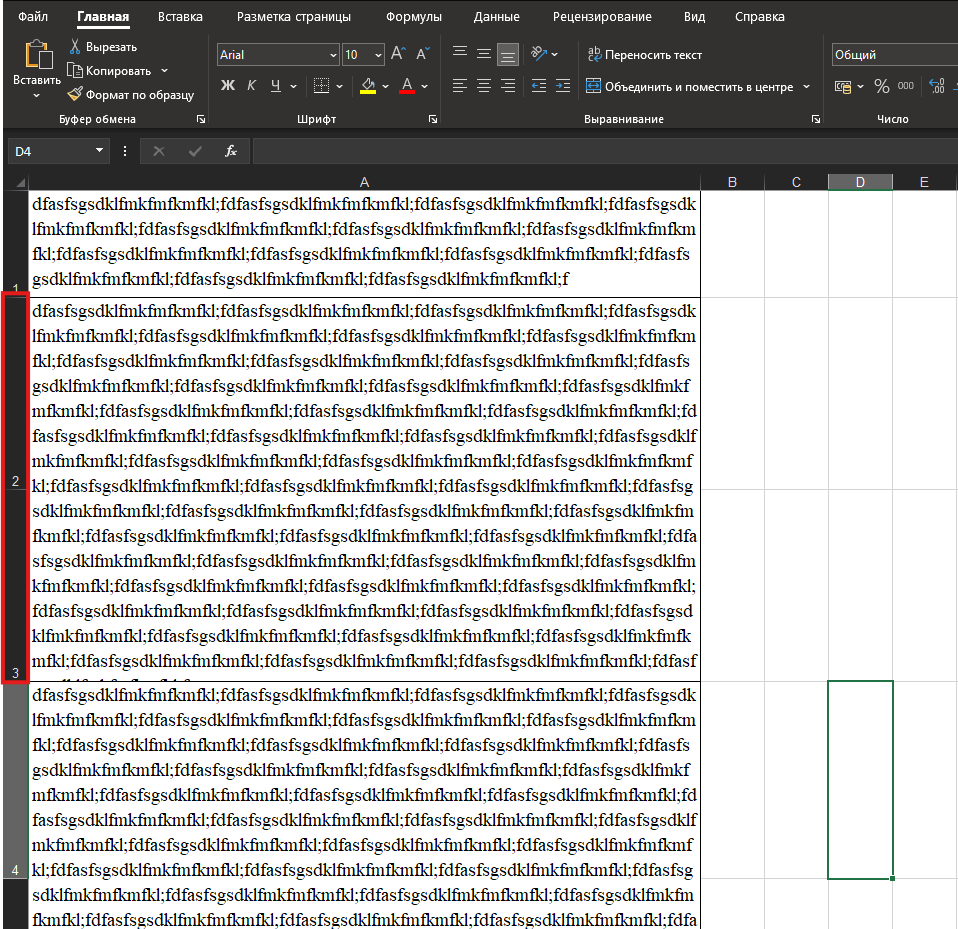Click the Copy (Копировать) button
The width and height of the screenshot is (958, 929).
pos(110,71)
